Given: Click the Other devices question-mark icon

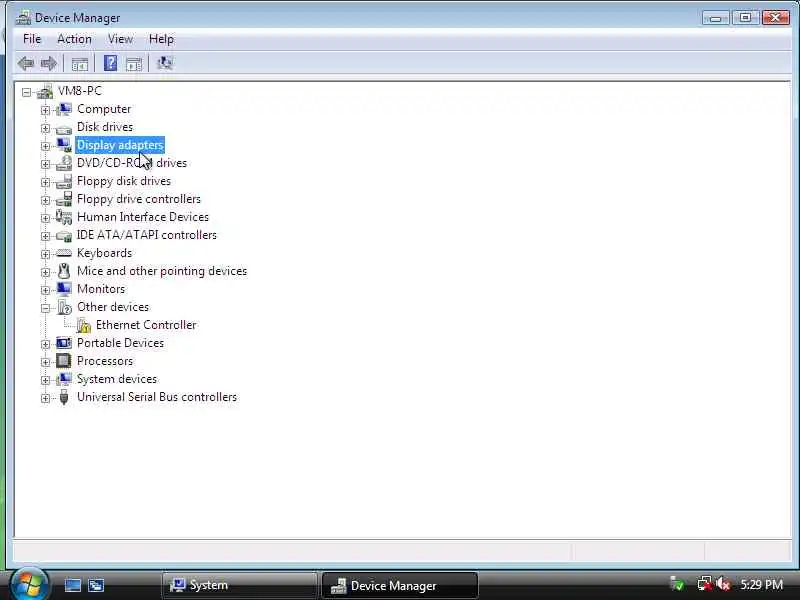Looking at the screenshot, I should [64, 307].
